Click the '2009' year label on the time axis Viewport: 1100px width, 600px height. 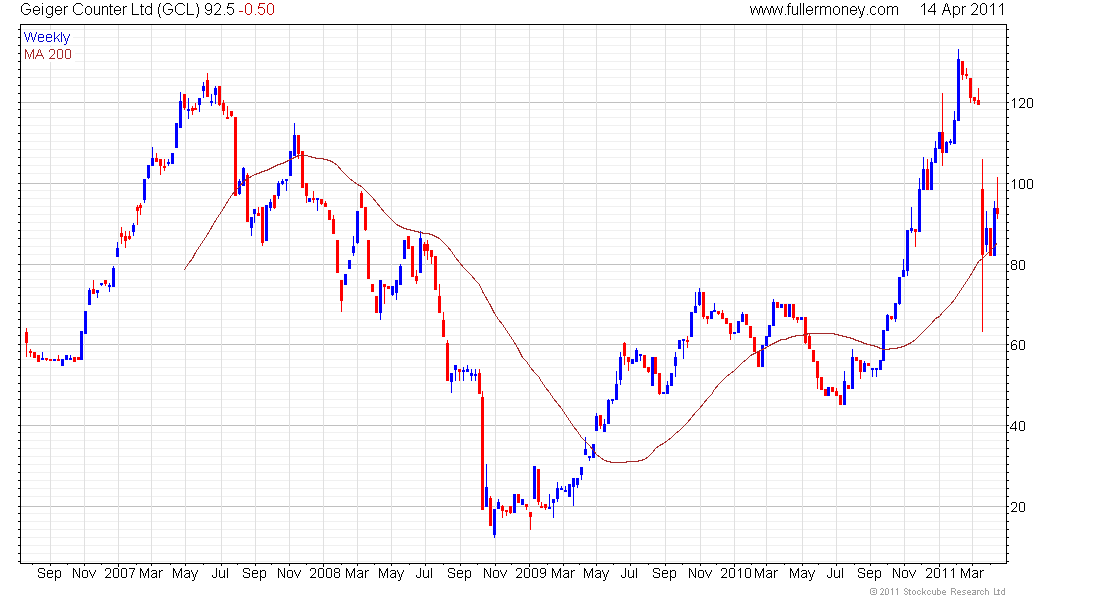coord(530,573)
